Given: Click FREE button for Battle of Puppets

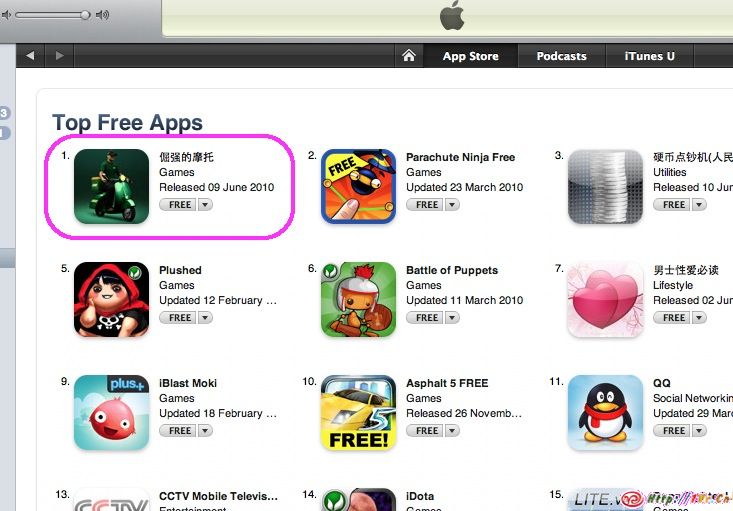Looking at the screenshot, I should tap(425, 317).
